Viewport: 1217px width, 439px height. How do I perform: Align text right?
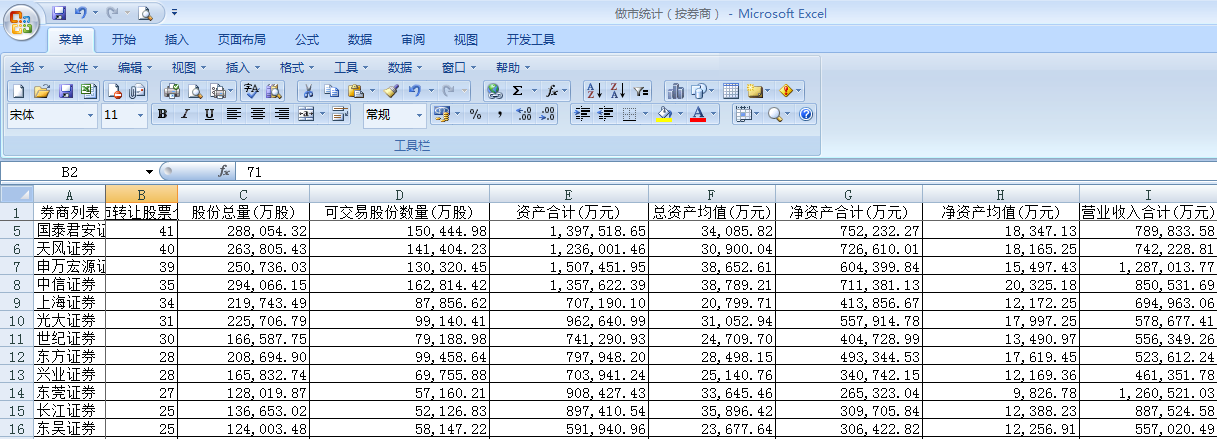click(x=281, y=114)
